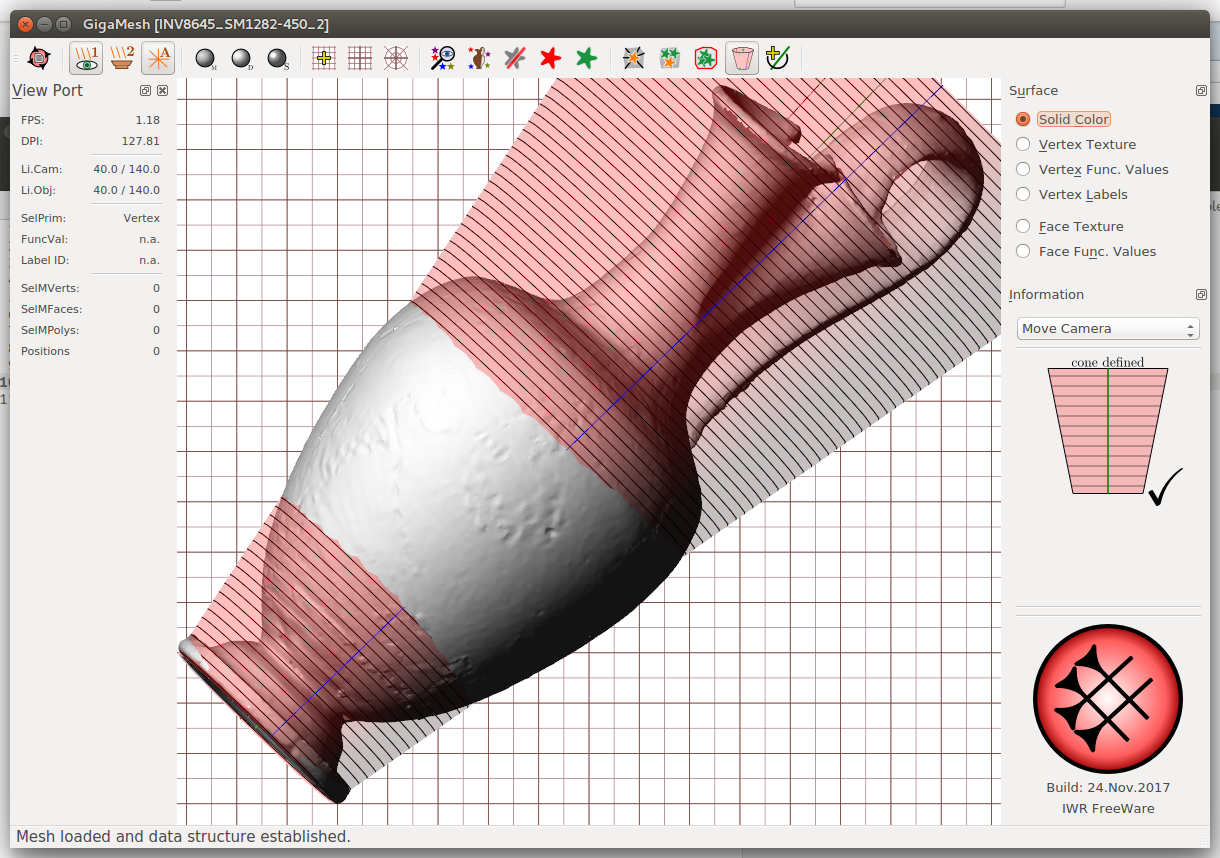
Task: Click status bar 'Mesh loaded' message
Action: (183, 836)
